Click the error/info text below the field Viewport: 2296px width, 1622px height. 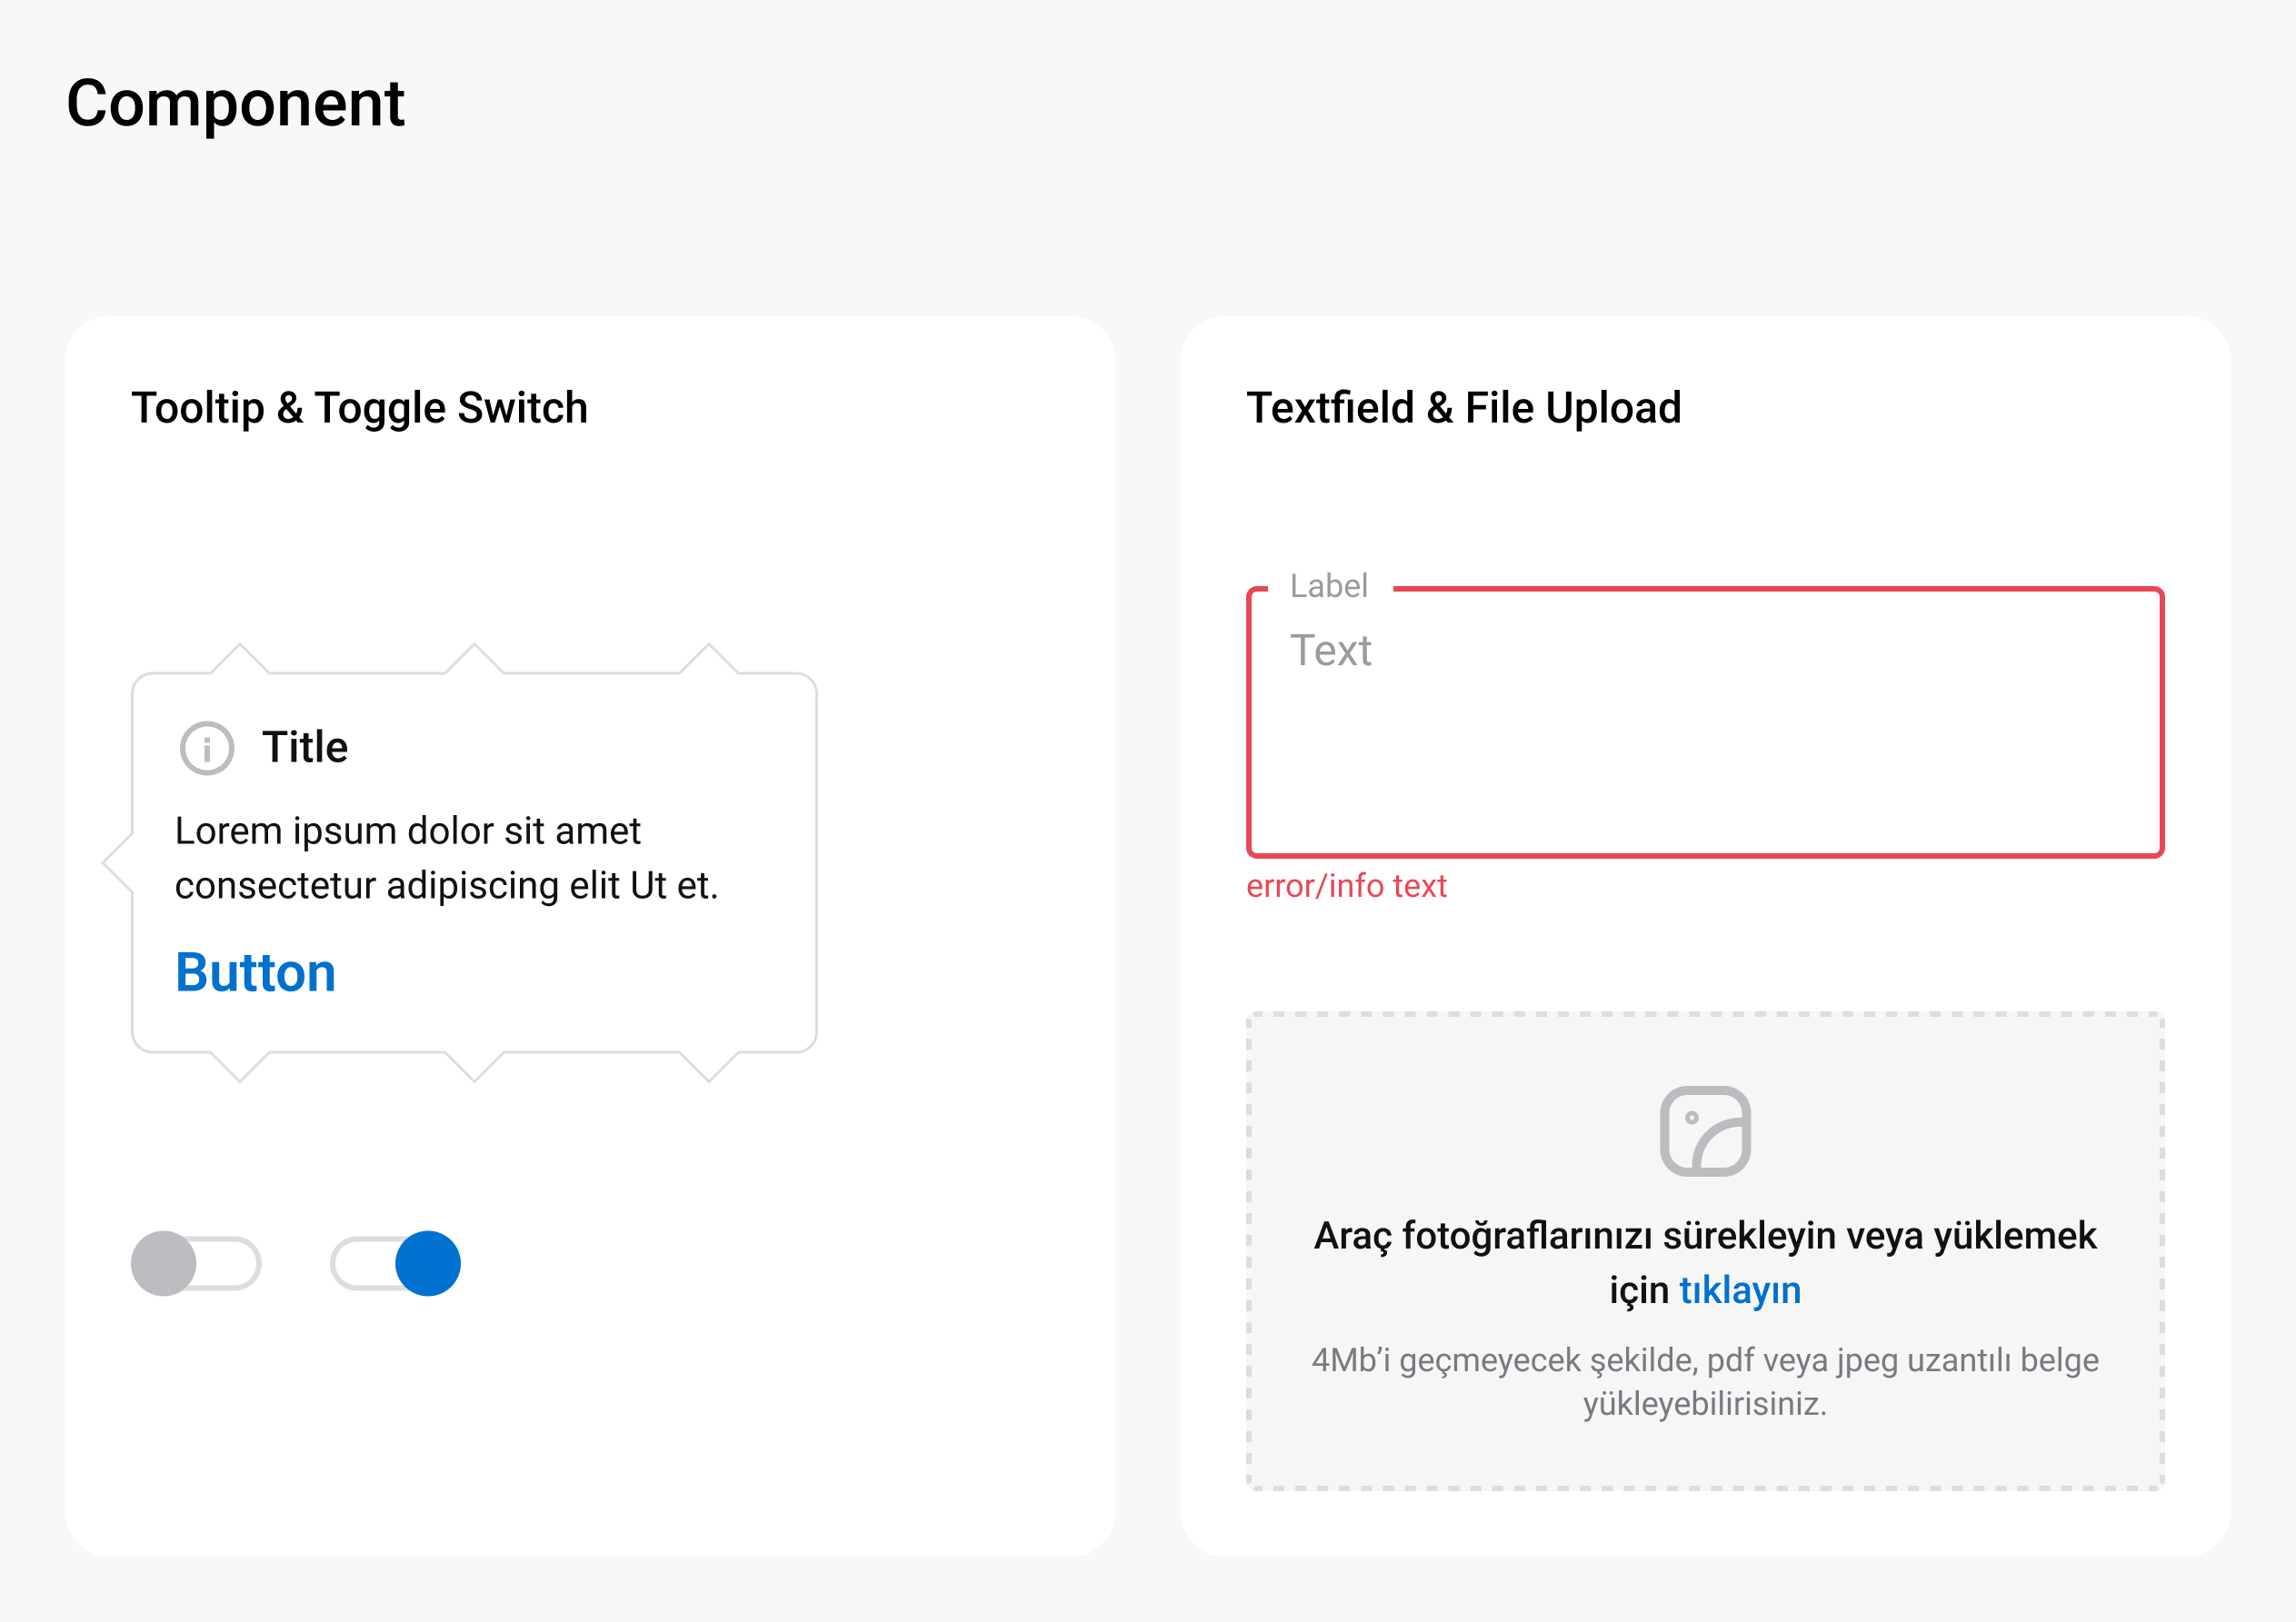1346,886
